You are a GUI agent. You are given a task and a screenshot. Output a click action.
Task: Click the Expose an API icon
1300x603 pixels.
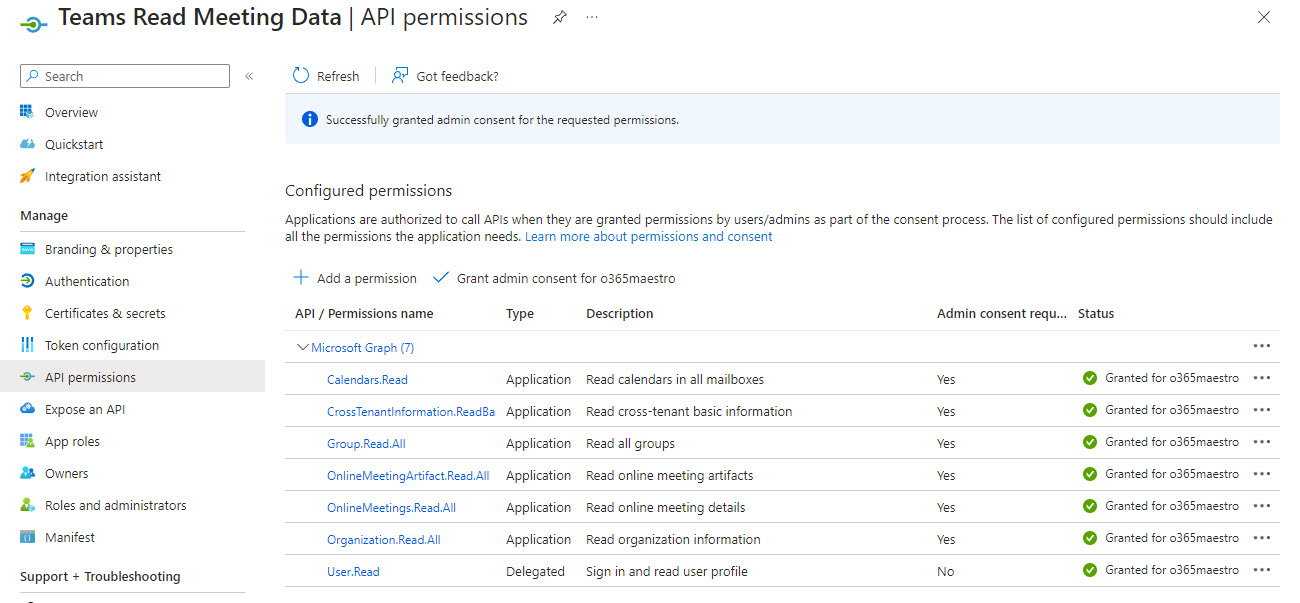[x=30, y=409]
